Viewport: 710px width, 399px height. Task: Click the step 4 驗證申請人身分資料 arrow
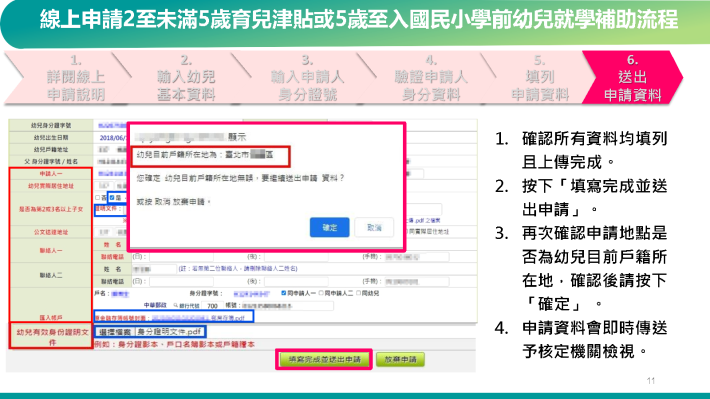(x=430, y=77)
